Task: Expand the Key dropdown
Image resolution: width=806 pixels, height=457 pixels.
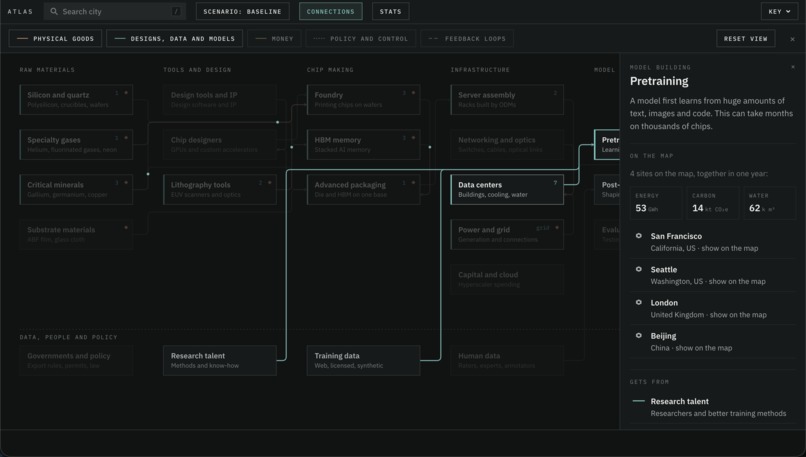Action: pos(779,11)
